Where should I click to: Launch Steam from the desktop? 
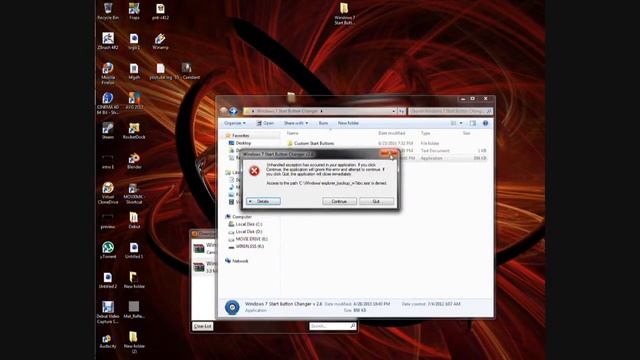108,131
